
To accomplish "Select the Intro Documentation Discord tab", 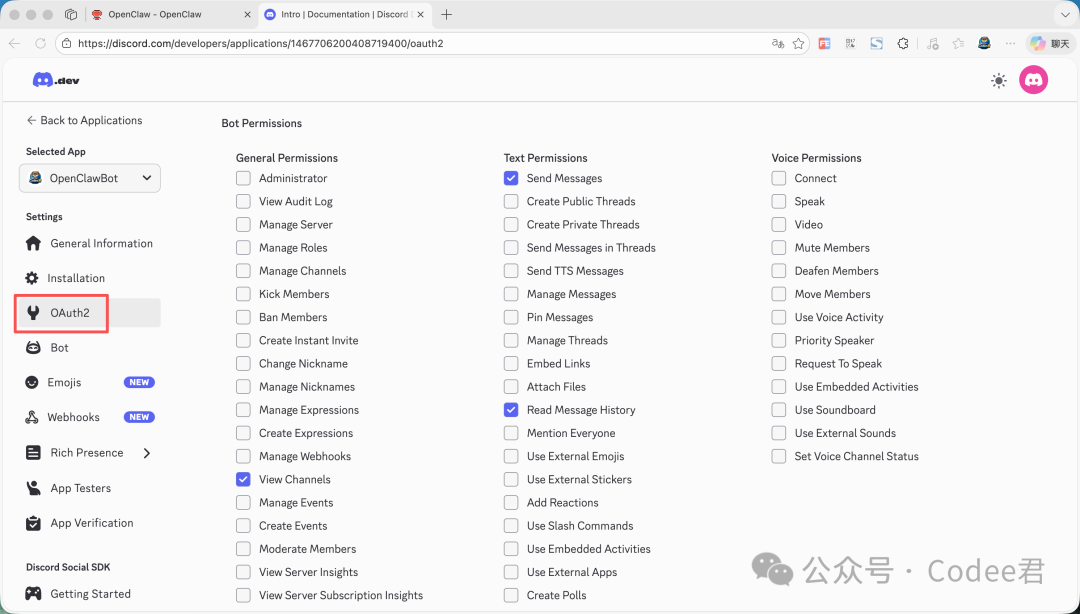I will click(346, 14).
